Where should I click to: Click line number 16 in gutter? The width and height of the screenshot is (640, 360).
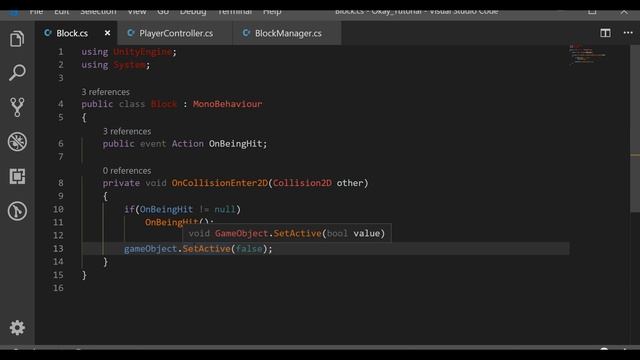(58, 288)
